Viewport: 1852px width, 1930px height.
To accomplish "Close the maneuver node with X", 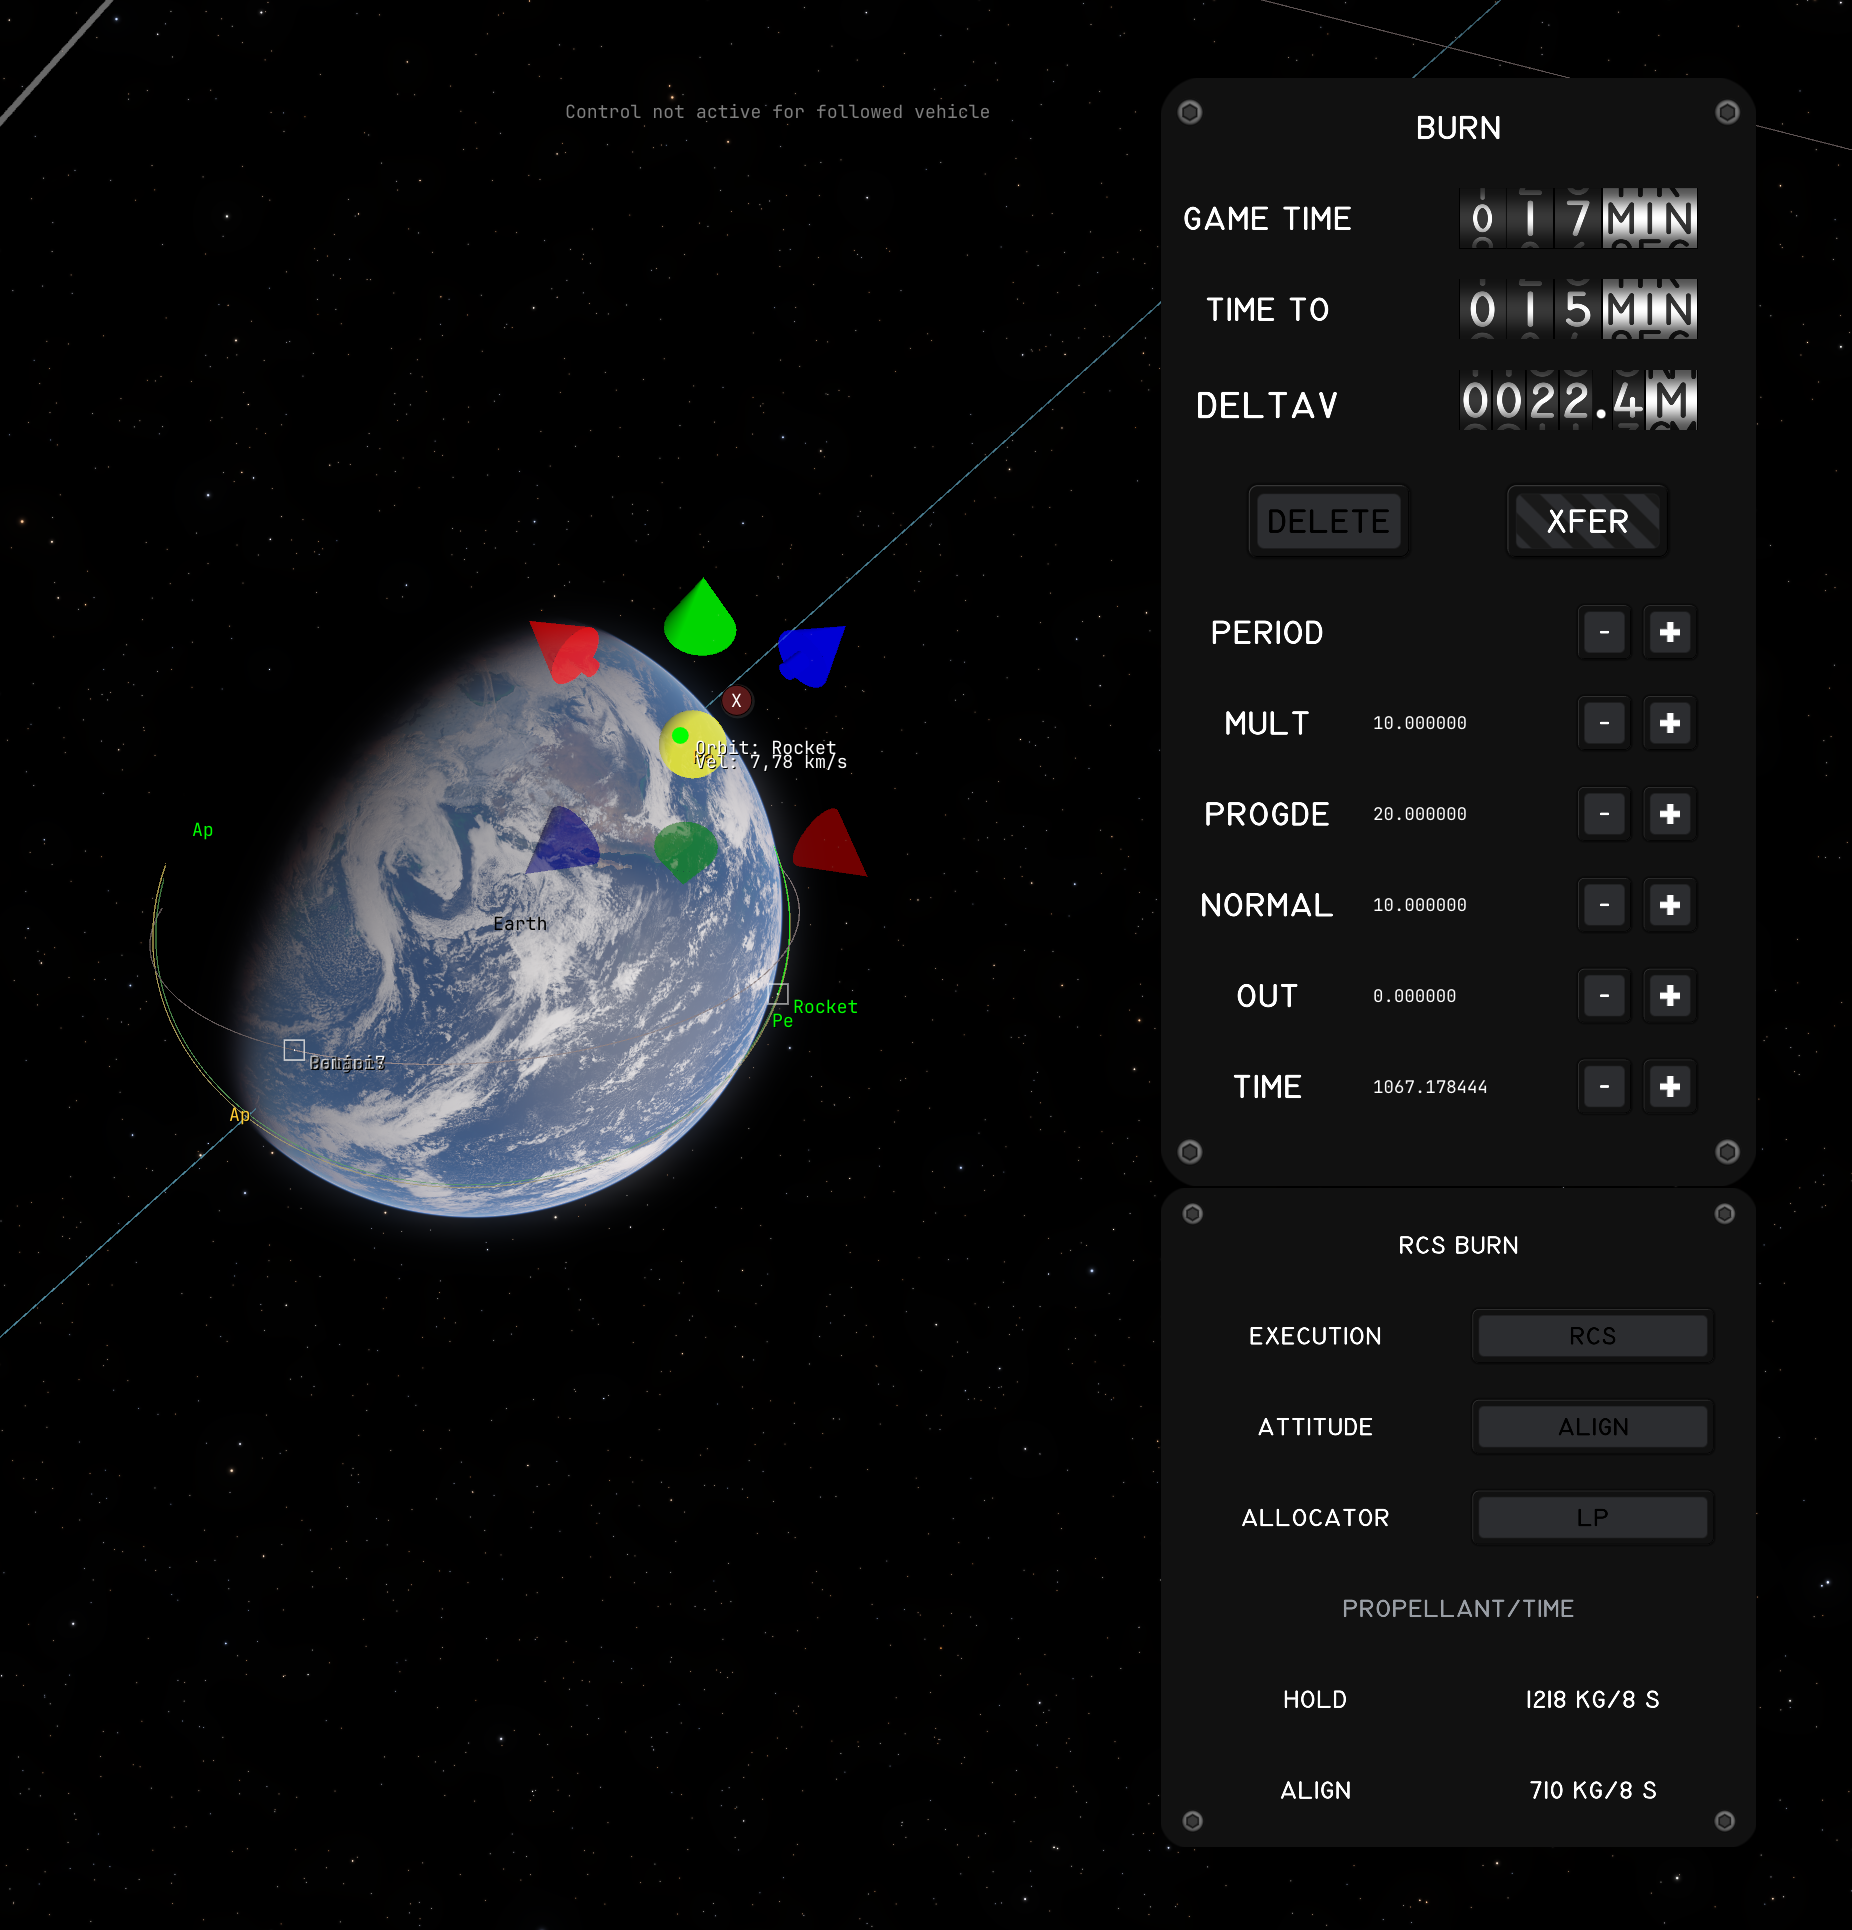I will point(737,701).
